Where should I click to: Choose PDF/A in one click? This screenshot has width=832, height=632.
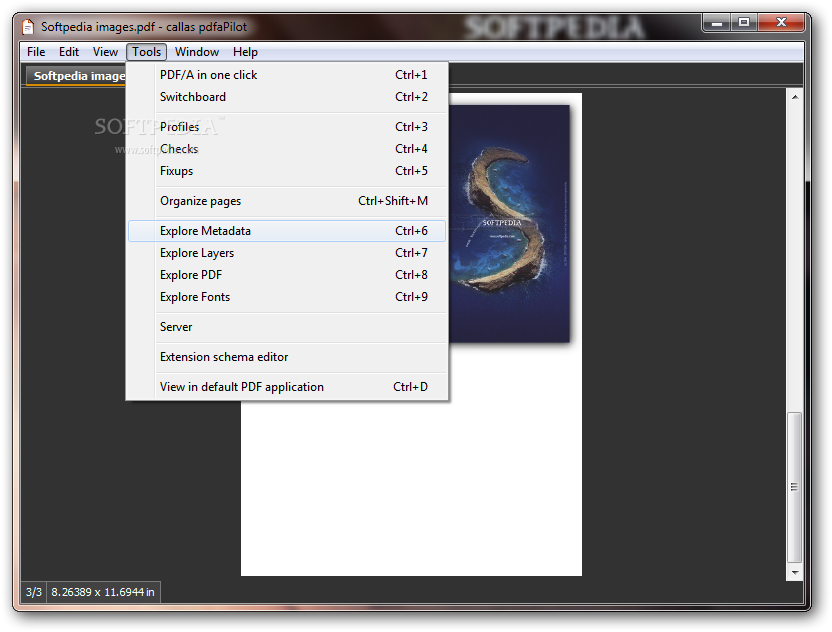[x=287, y=75]
